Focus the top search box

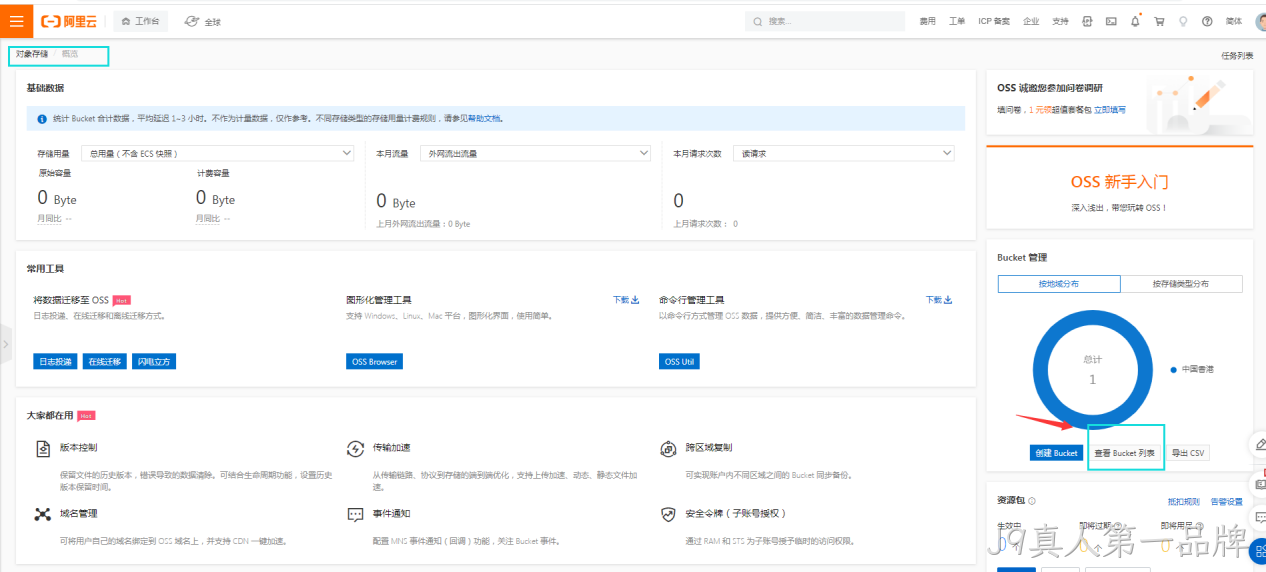click(827, 21)
